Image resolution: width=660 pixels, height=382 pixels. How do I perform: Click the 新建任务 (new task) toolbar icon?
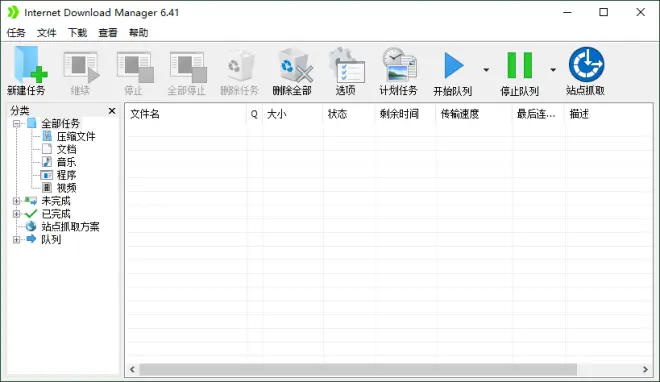29,64
